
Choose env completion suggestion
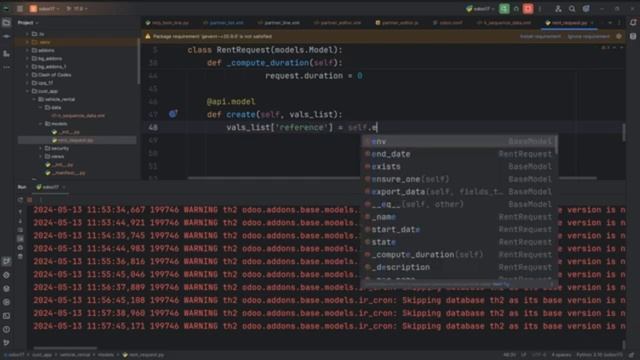(458, 141)
